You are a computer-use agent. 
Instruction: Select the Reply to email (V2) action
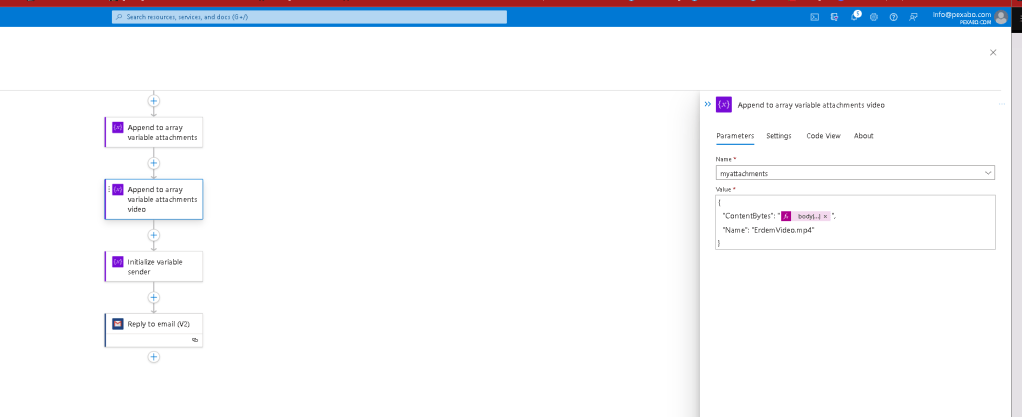click(x=154, y=330)
